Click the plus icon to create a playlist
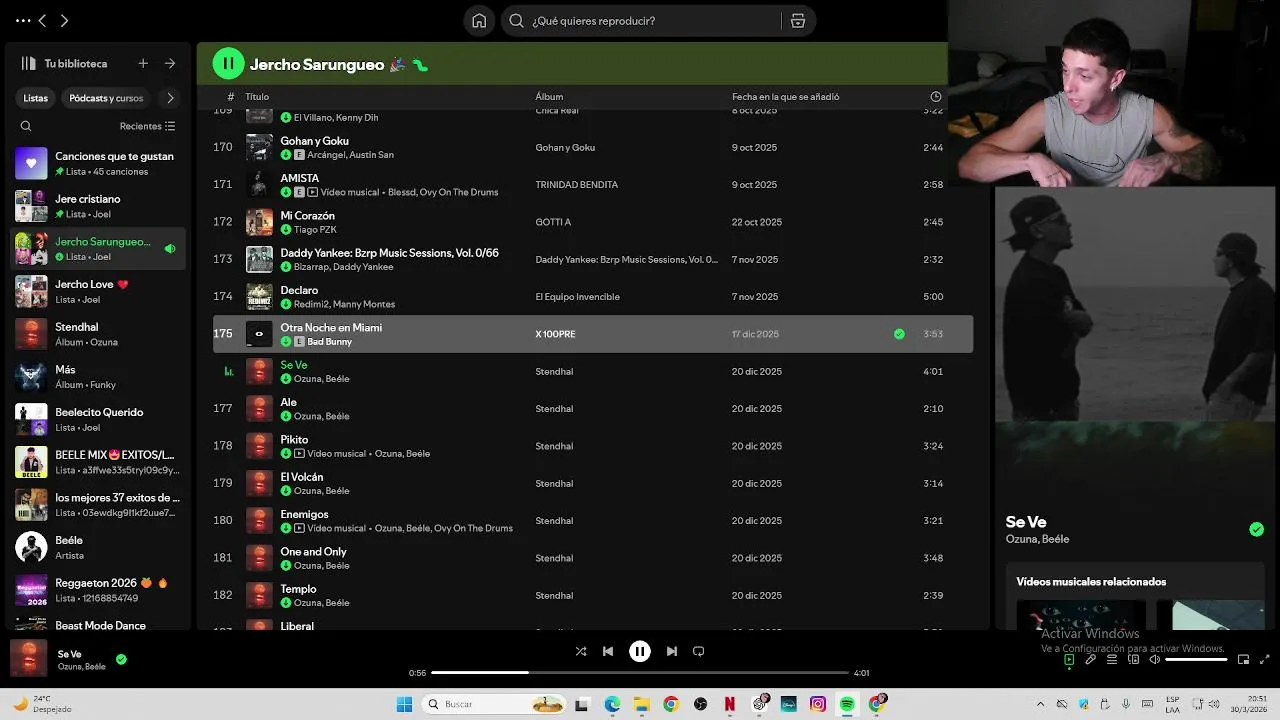The width and height of the screenshot is (1280, 720). (143, 63)
